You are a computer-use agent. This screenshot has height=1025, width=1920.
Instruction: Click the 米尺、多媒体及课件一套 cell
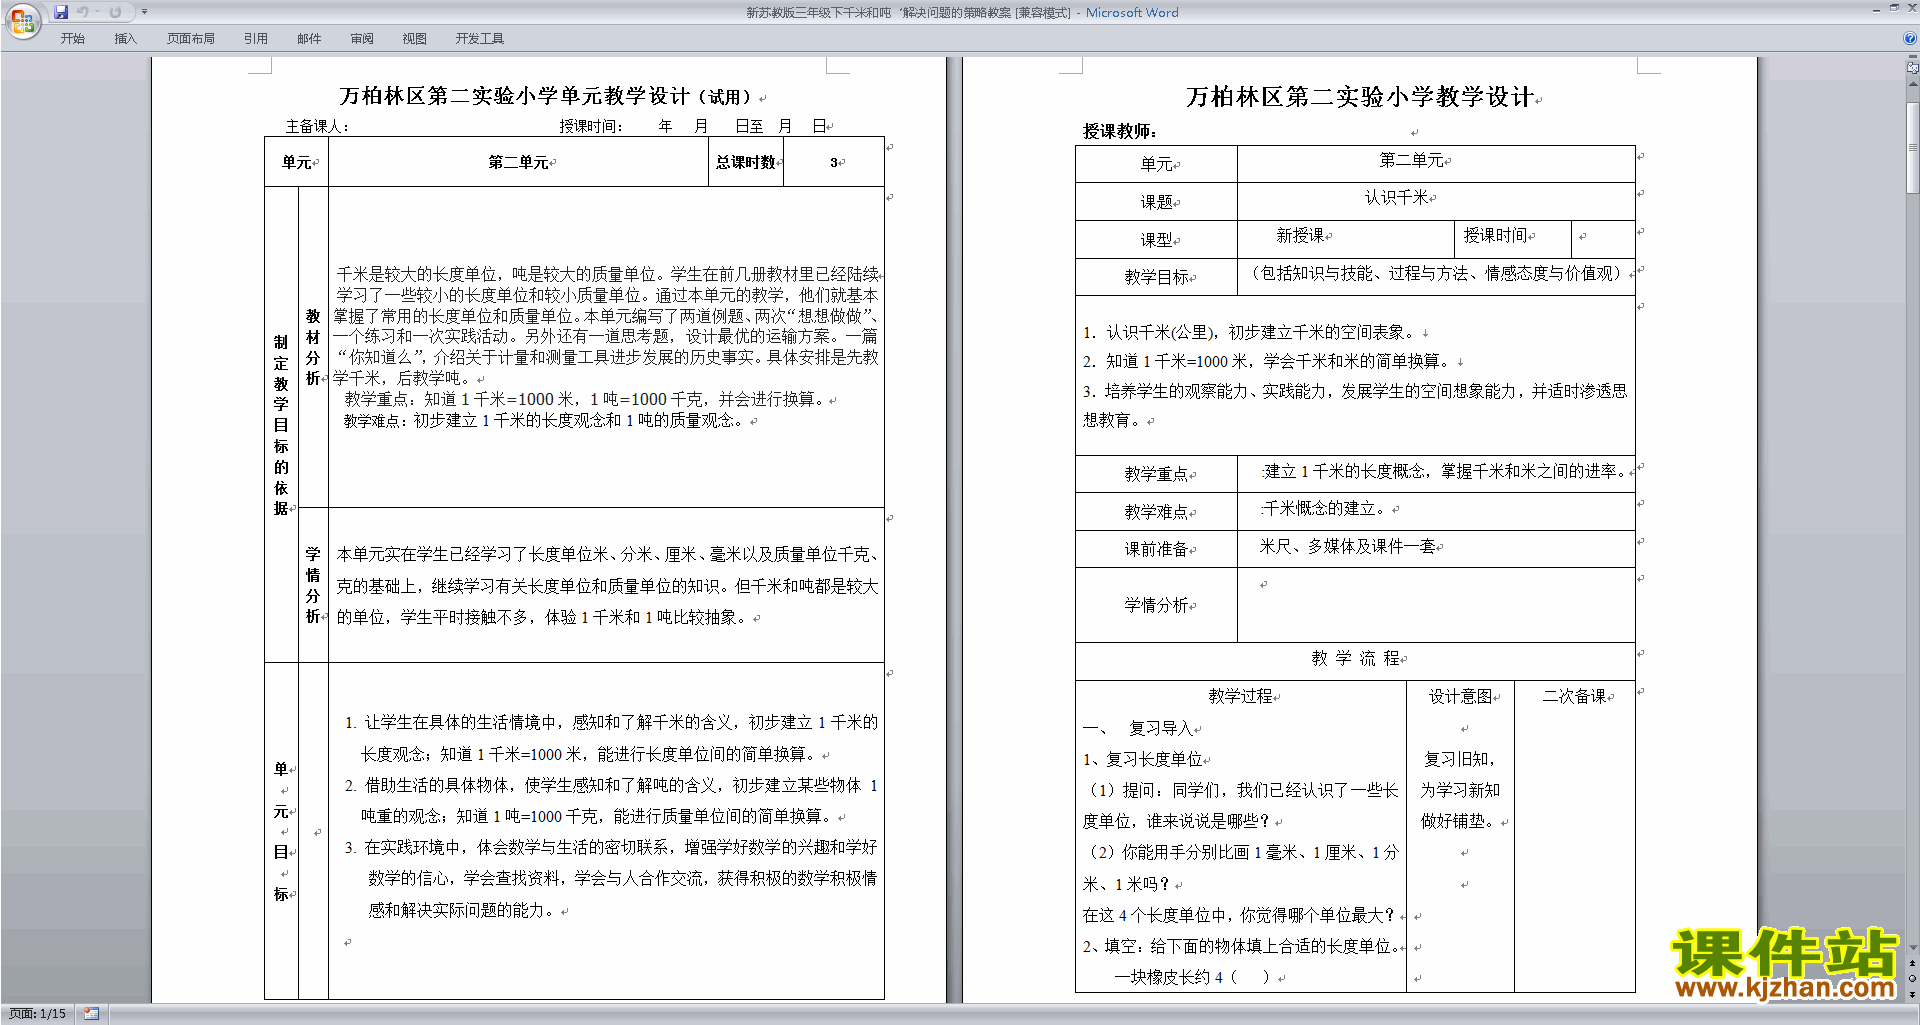pyautogui.click(x=1436, y=547)
